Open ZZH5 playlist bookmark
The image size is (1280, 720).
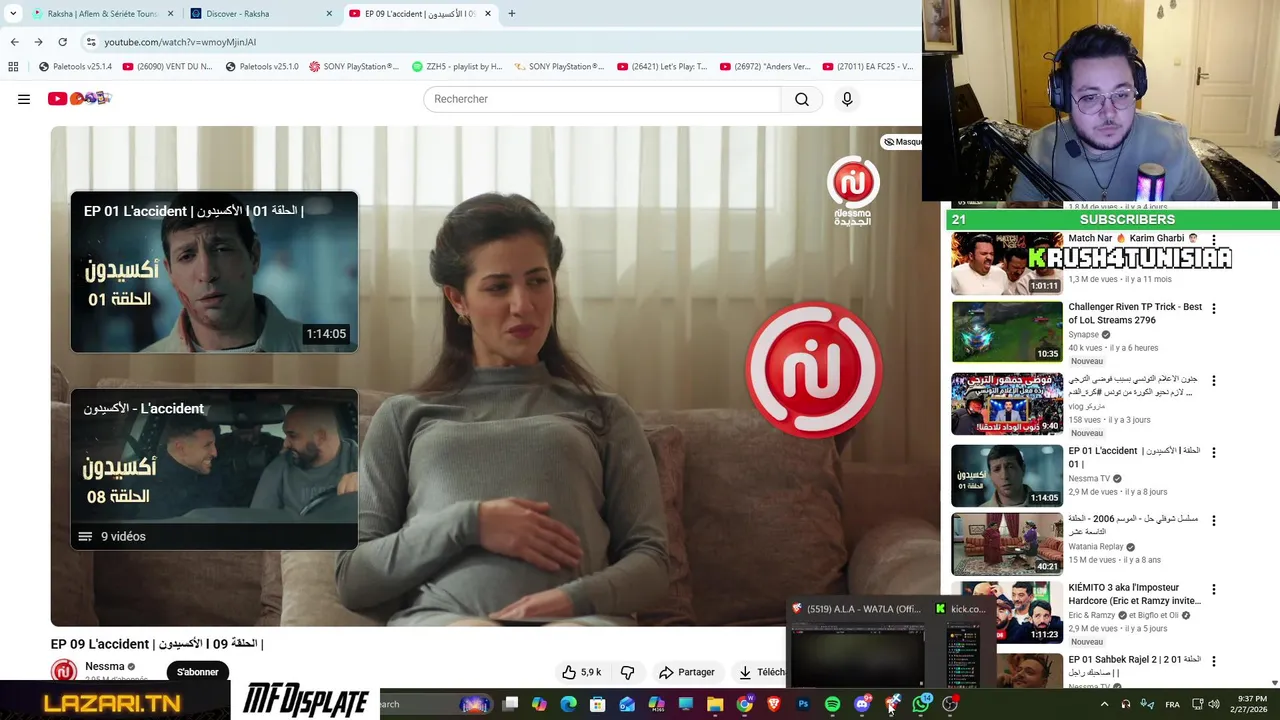[x=457, y=67]
